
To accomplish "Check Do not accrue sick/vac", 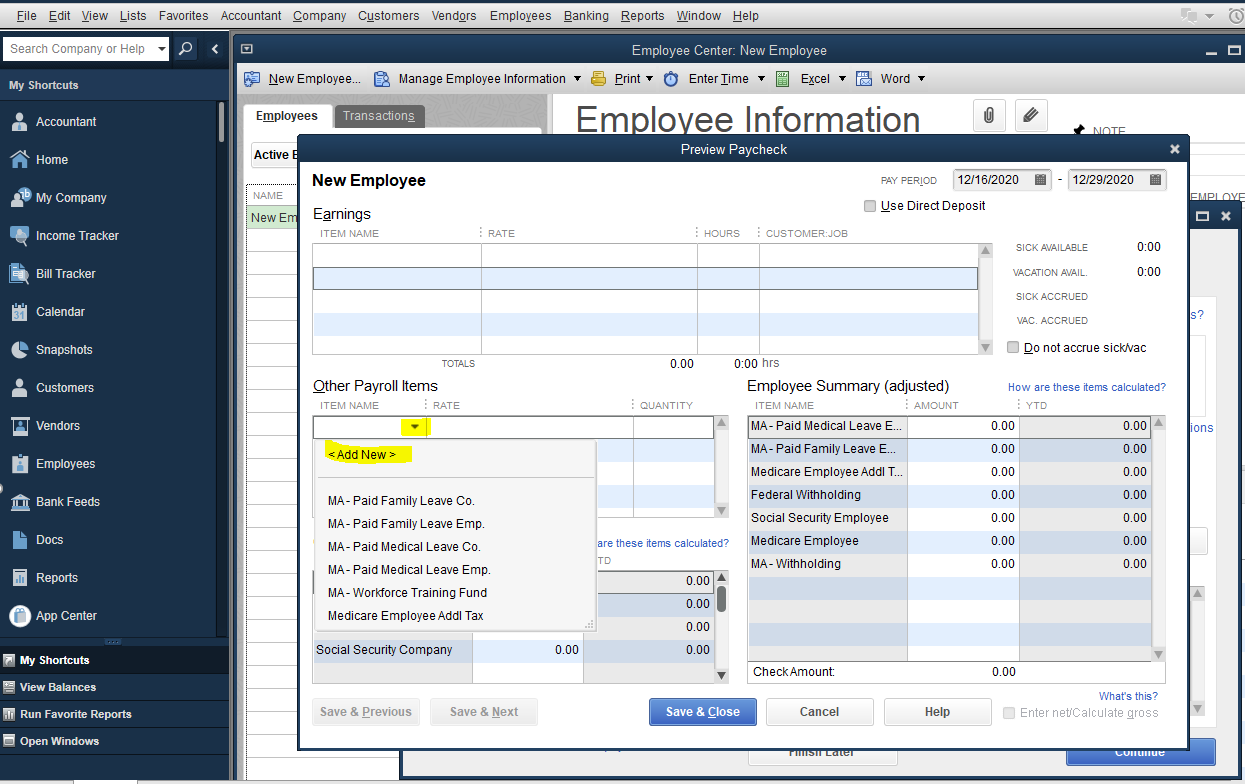I will 1013,348.
